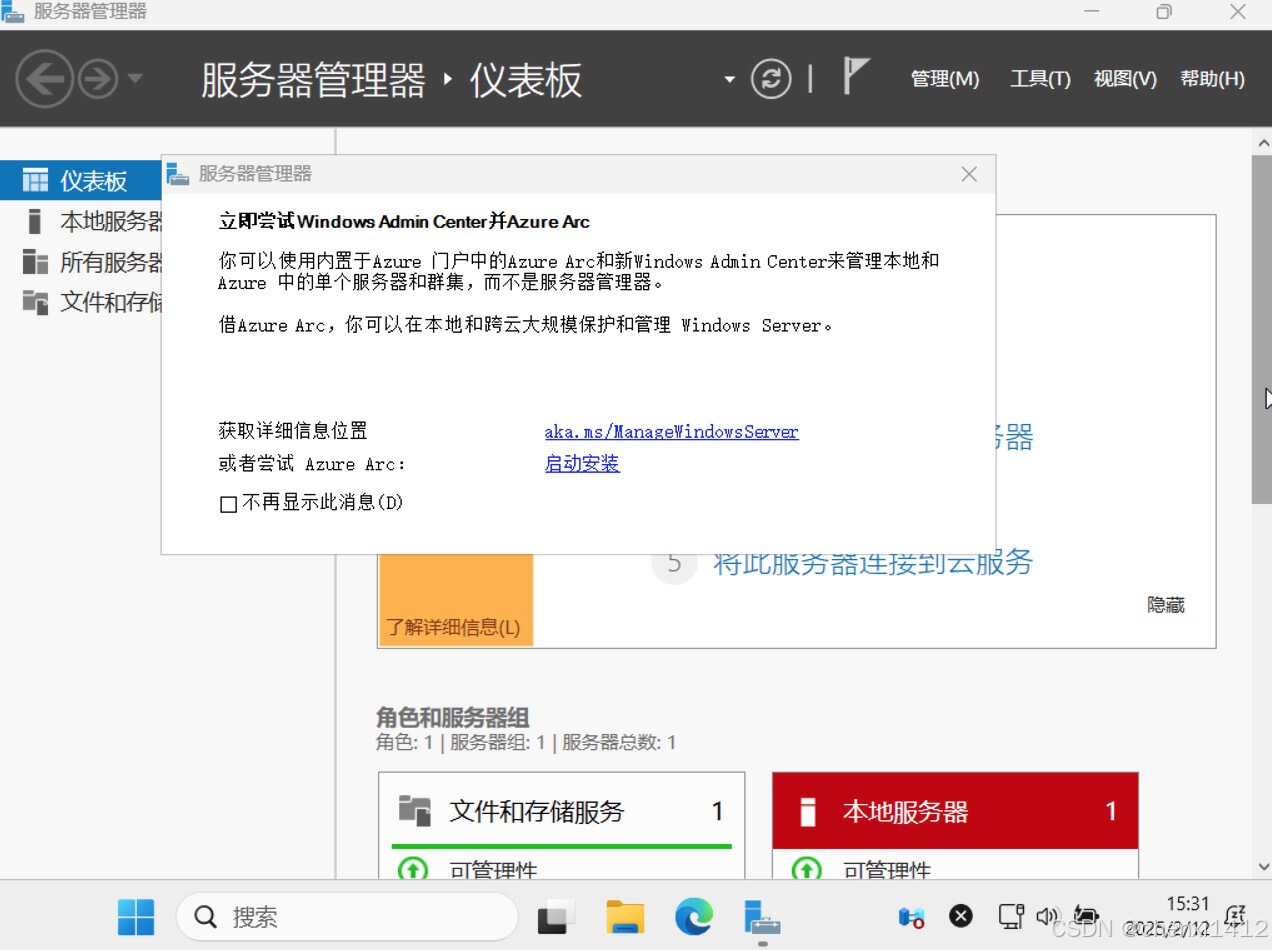Image resolution: width=1272 pixels, height=950 pixels.
Task: Click the dashboard vertical scrollbar thumb
Action: [1261, 329]
